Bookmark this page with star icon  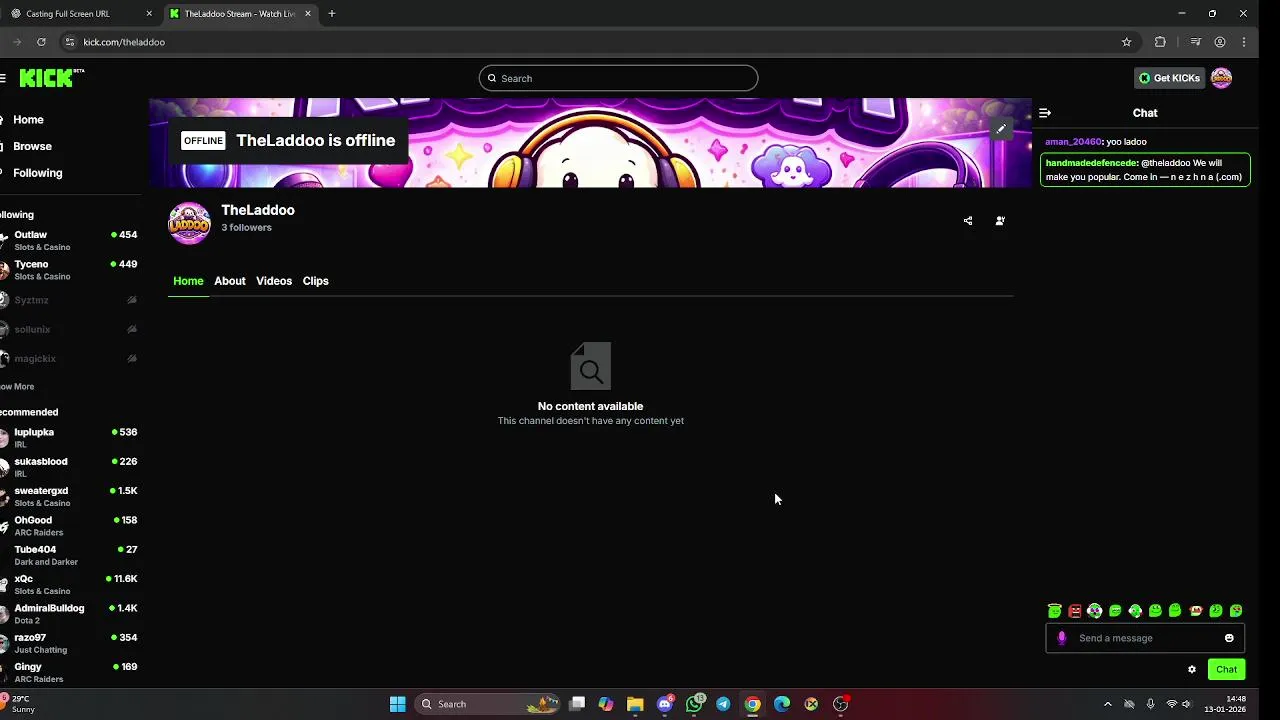pos(1126,42)
